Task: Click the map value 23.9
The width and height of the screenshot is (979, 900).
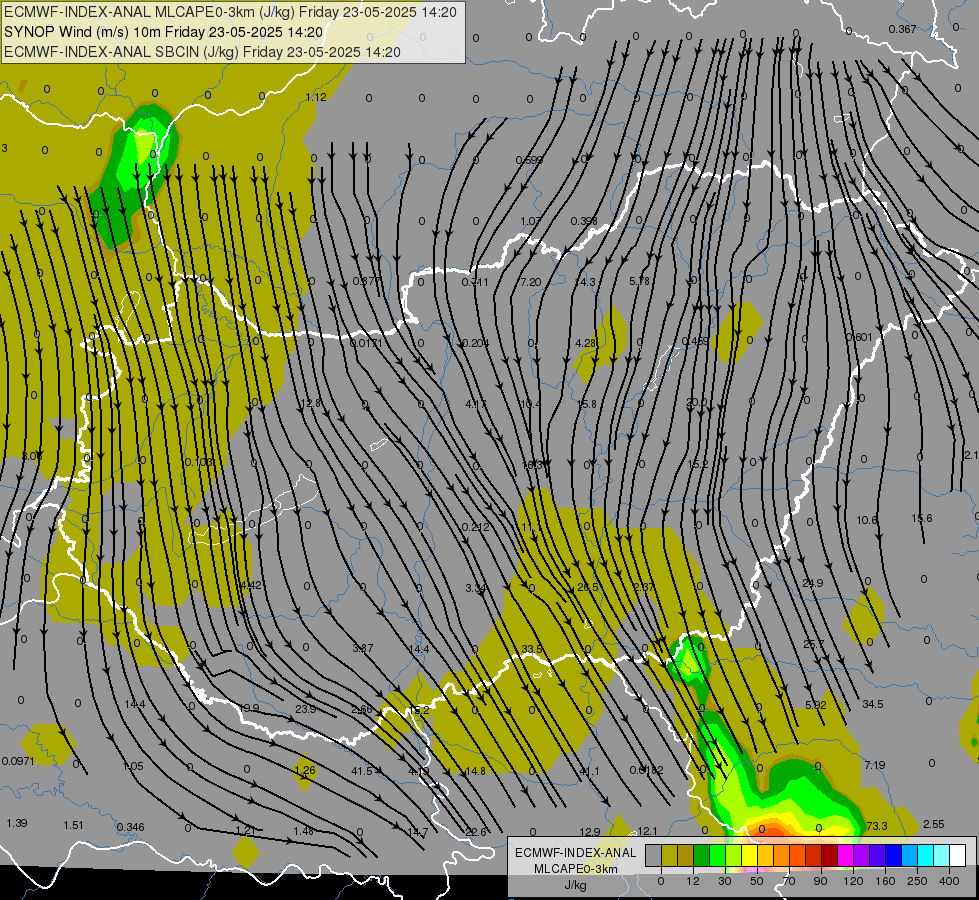Action: 305,709
